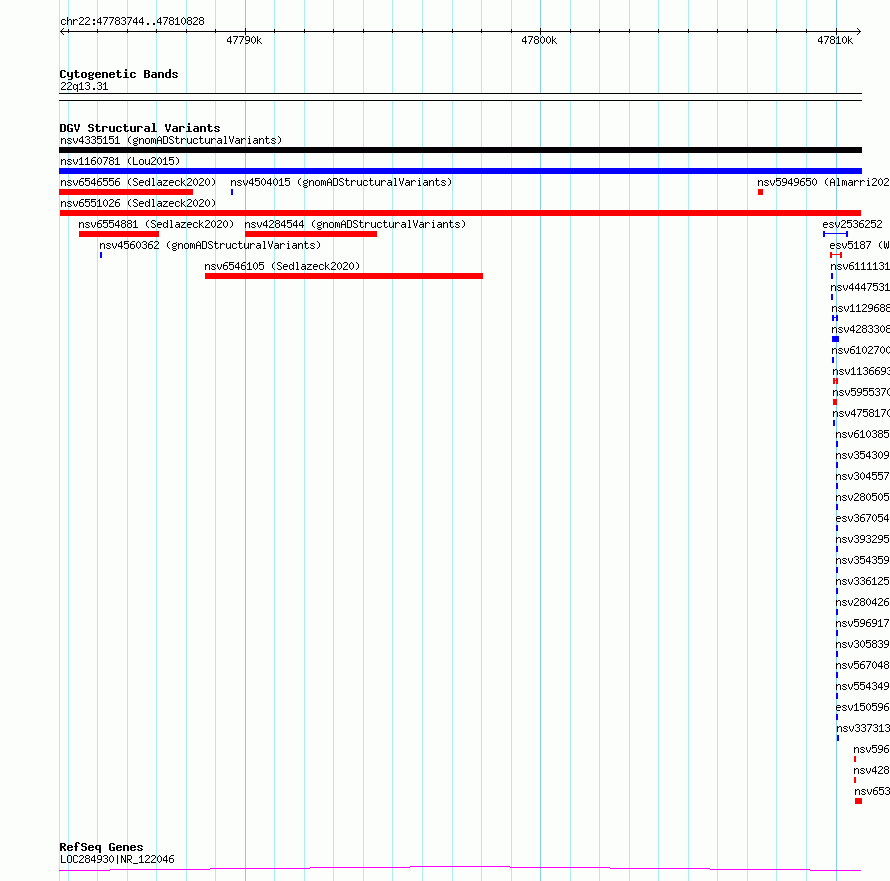This screenshot has height=881, width=890.
Task: Open the nsv6551026 (Sedlazeck2020) label
Action: (x=138, y=203)
